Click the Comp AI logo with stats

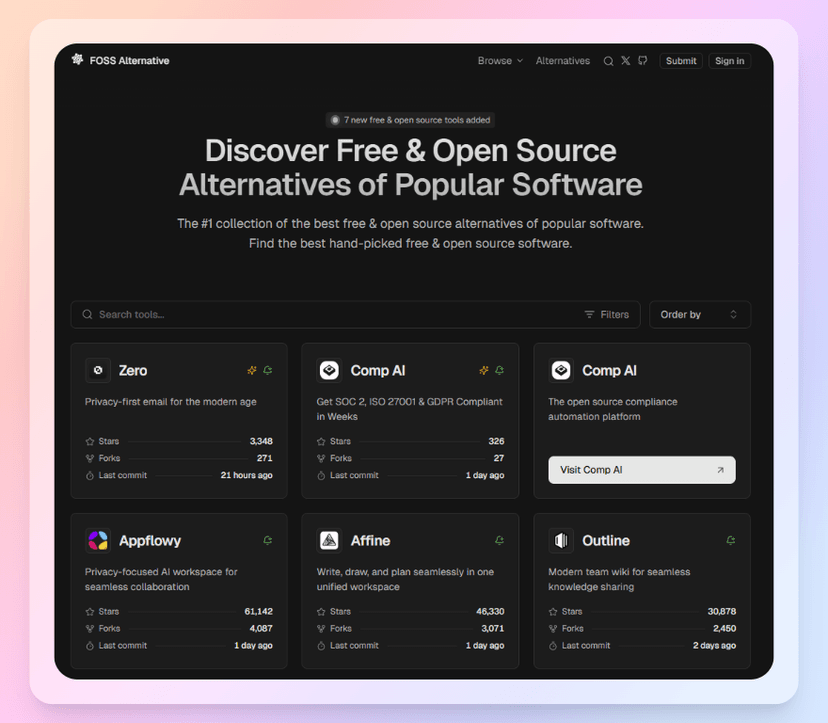click(x=330, y=370)
